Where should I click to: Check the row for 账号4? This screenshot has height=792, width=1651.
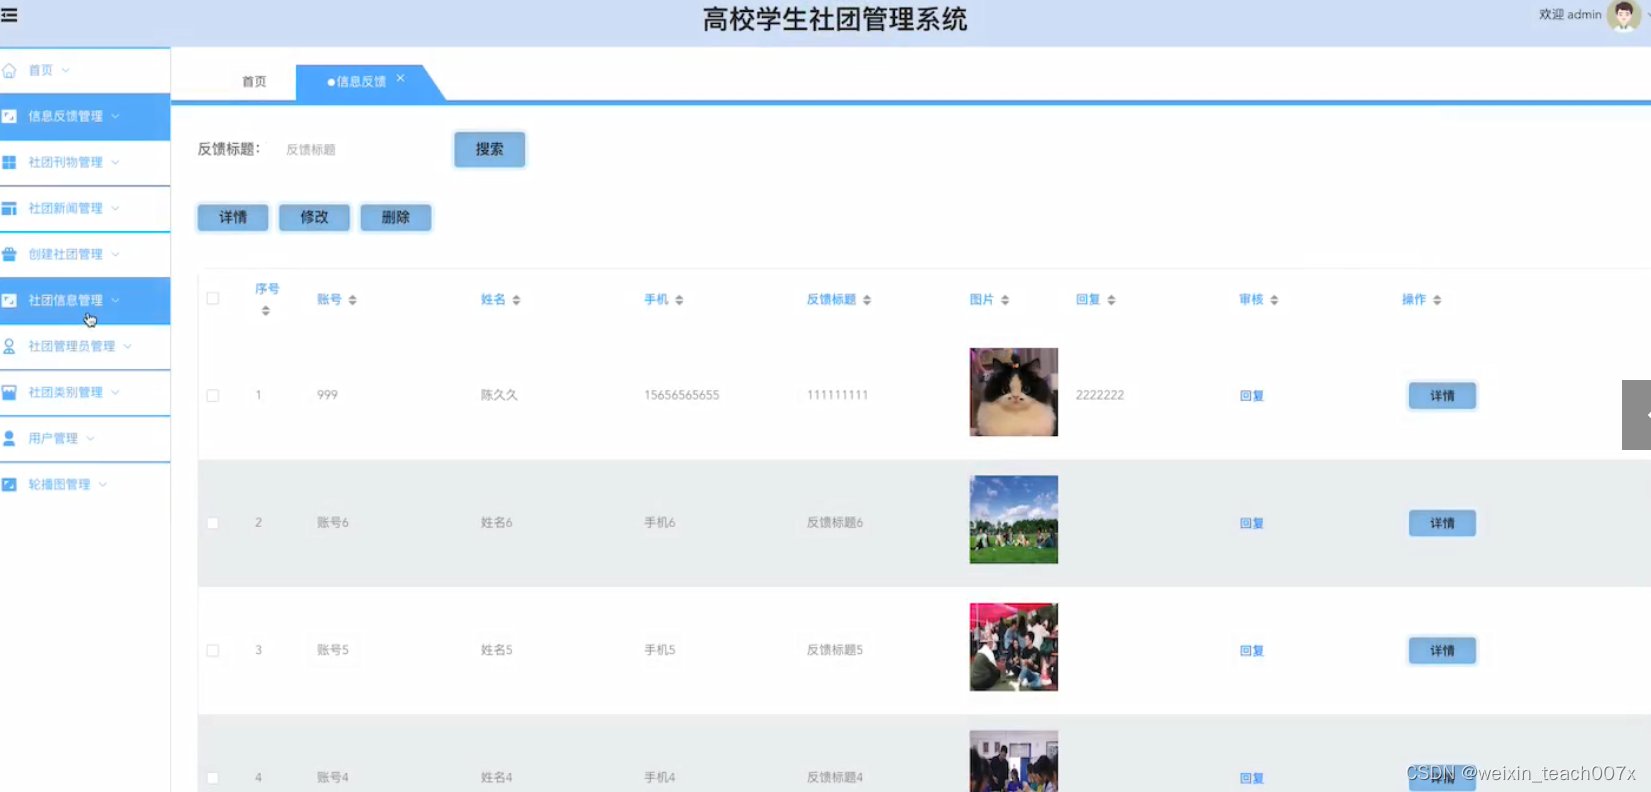coord(213,777)
